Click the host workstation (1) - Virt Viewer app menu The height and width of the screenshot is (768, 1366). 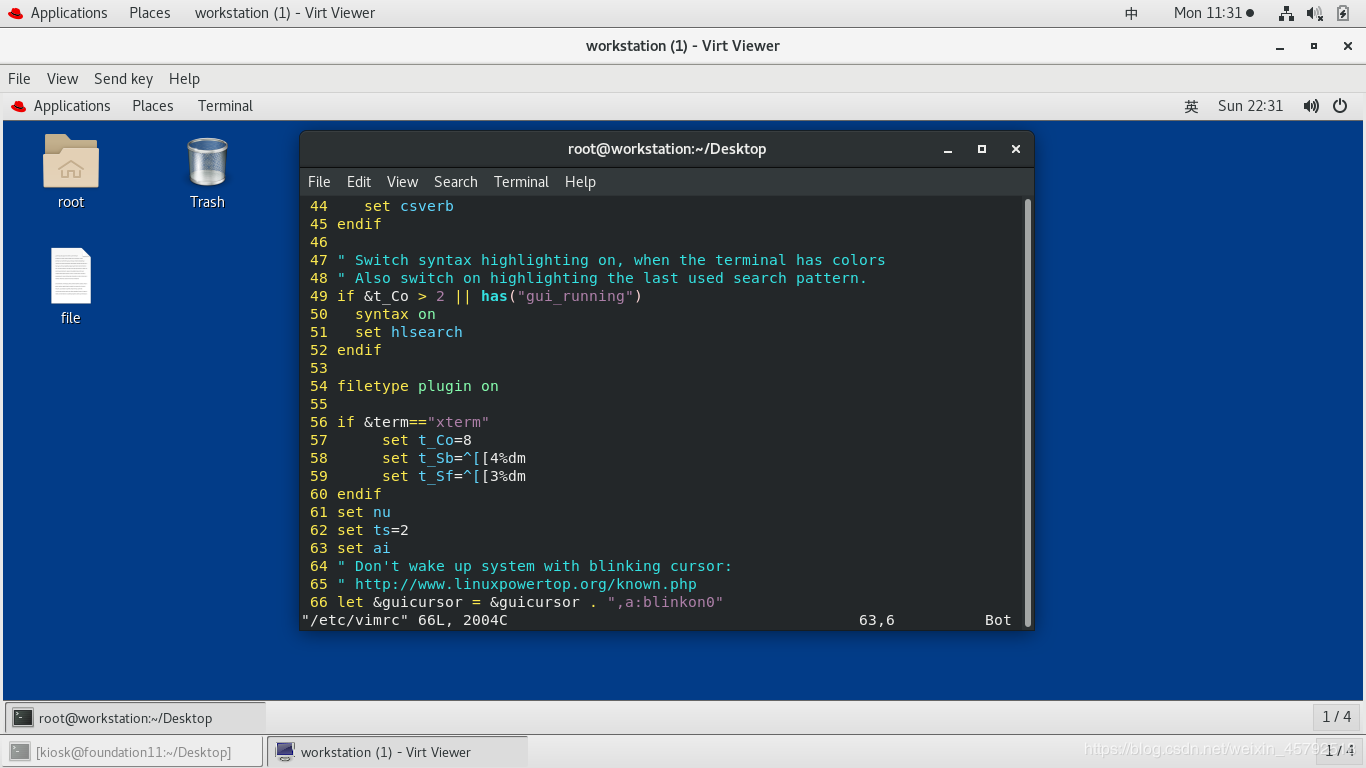coord(285,13)
